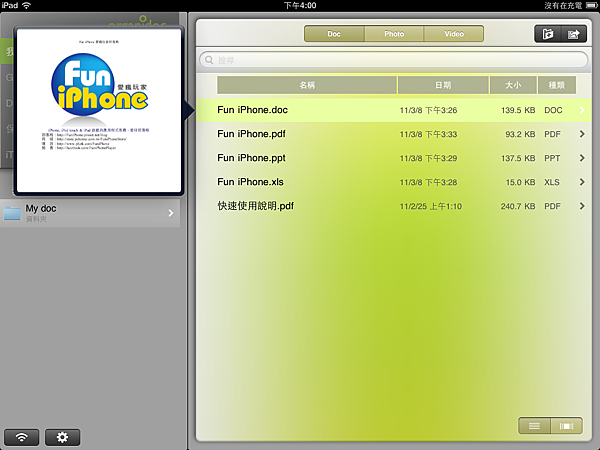Screen dimensions: 600x450
Task: Switch to the Video tab
Action: (x=454, y=34)
